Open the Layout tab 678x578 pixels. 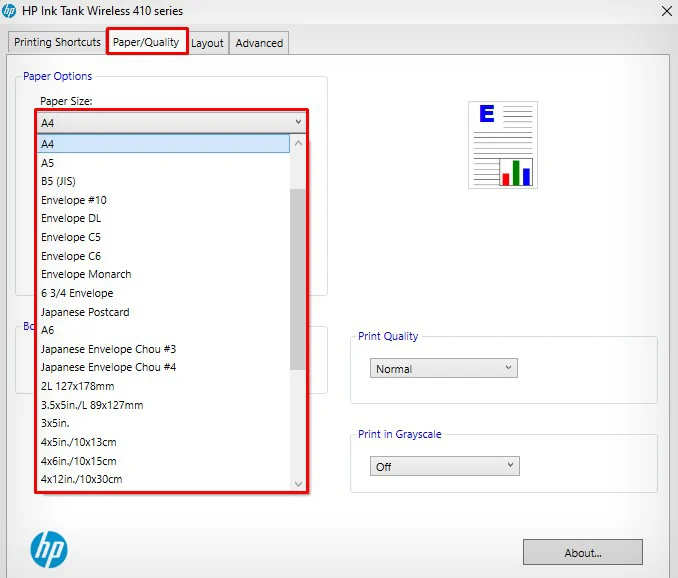pyautogui.click(x=207, y=43)
